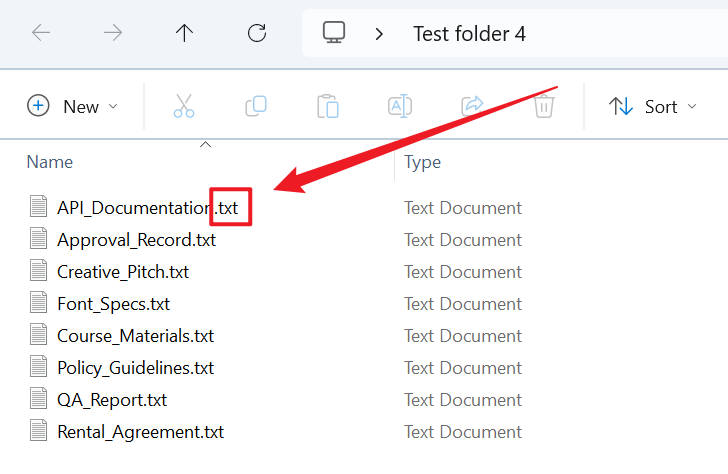Click the Forward navigation arrow
Screen dimensions: 728x474
tap(113, 33)
